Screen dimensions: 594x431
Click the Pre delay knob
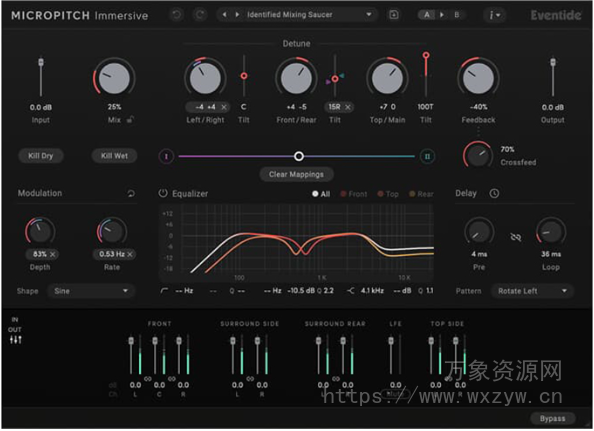pyautogui.click(x=478, y=232)
